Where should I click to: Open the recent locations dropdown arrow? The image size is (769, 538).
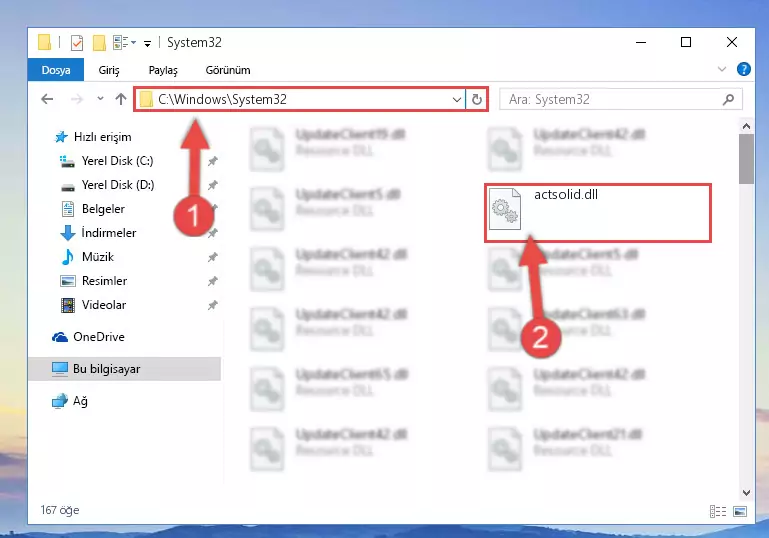(100, 99)
